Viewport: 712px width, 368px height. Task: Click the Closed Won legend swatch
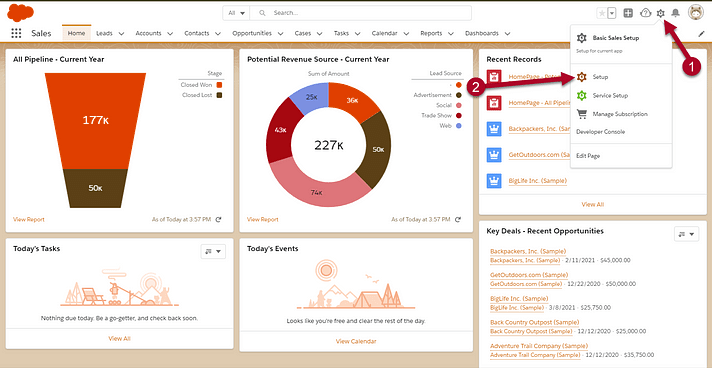click(219, 85)
